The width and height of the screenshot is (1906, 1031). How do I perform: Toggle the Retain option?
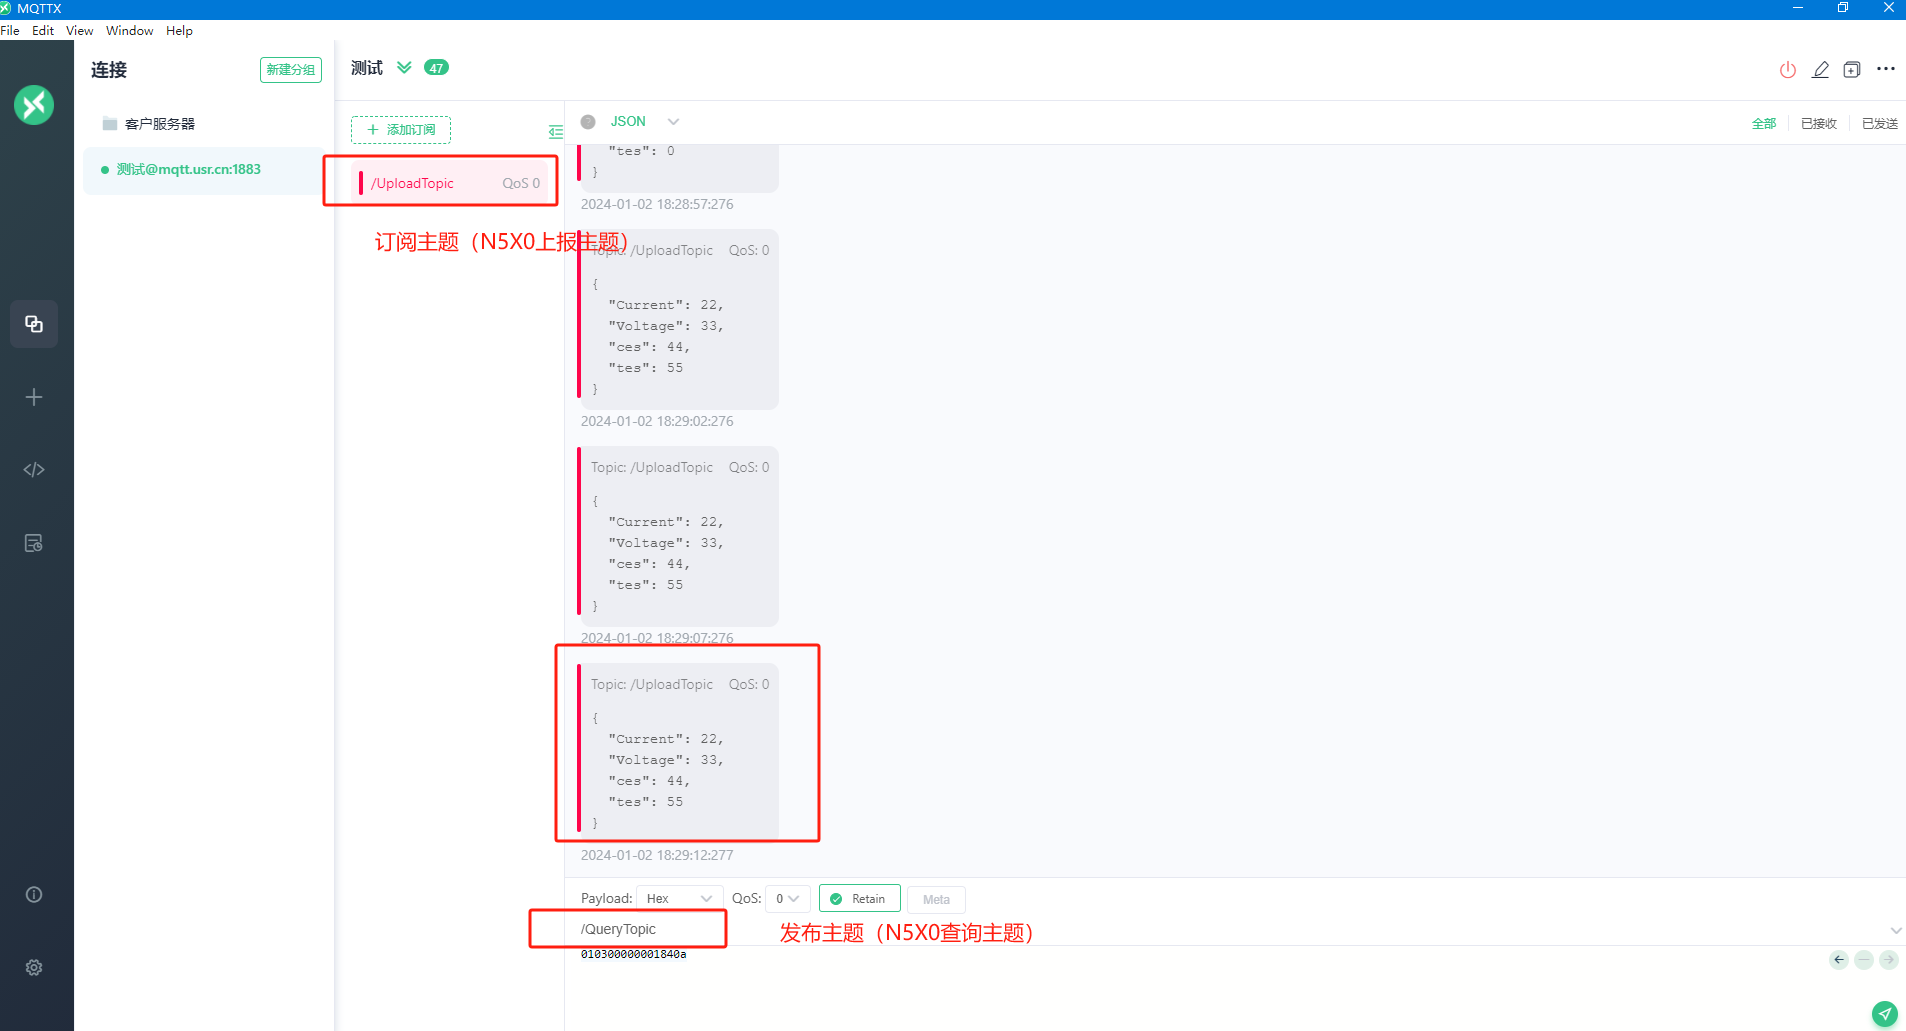pyautogui.click(x=859, y=899)
